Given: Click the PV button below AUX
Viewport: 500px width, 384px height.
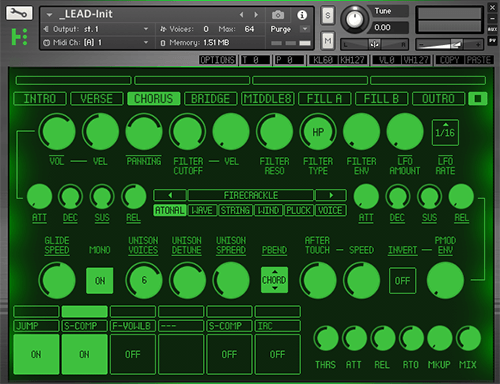Looking at the screenshot, I should 492,41.
